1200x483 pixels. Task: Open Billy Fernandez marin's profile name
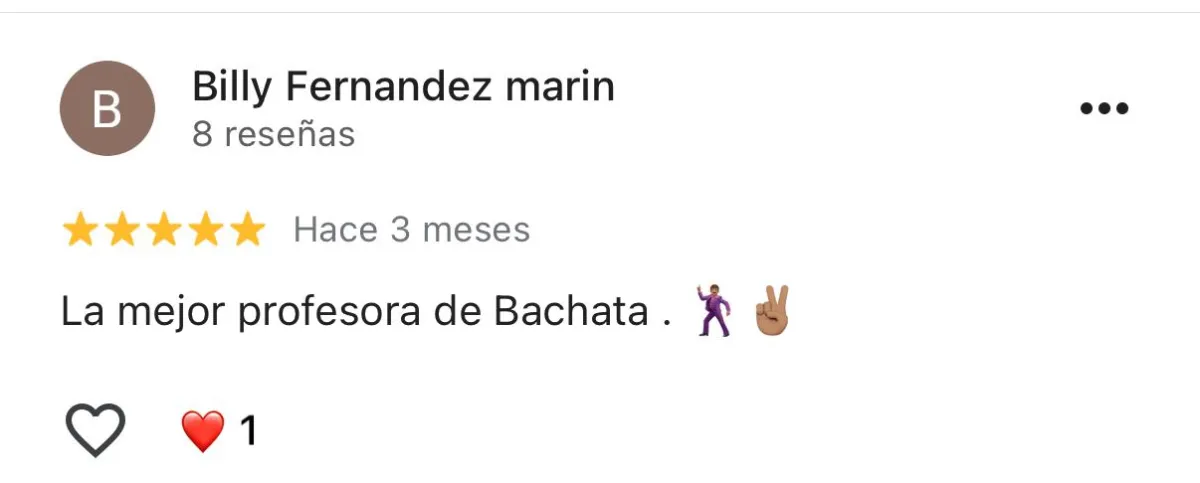(x=403, y=88)
